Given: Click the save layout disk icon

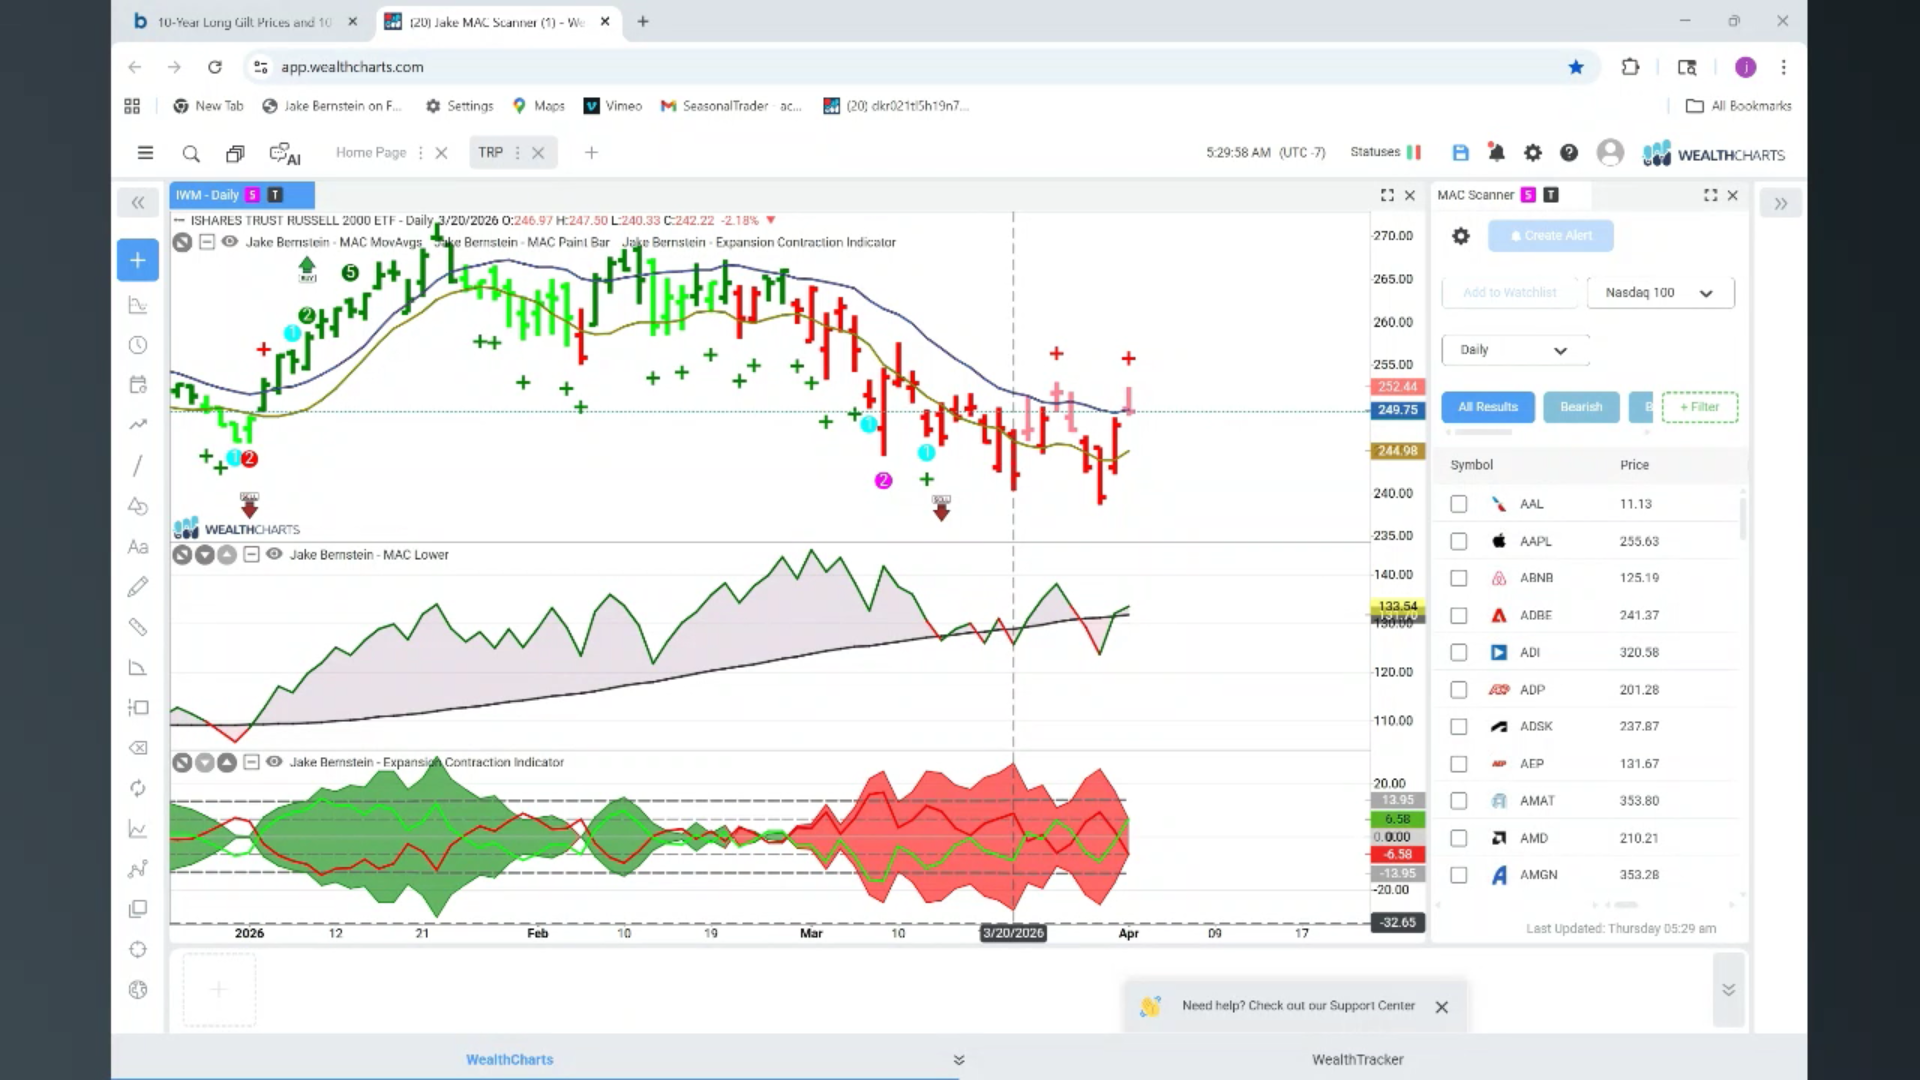Looking at the screenshot, I should click(x=1460, y=153).
